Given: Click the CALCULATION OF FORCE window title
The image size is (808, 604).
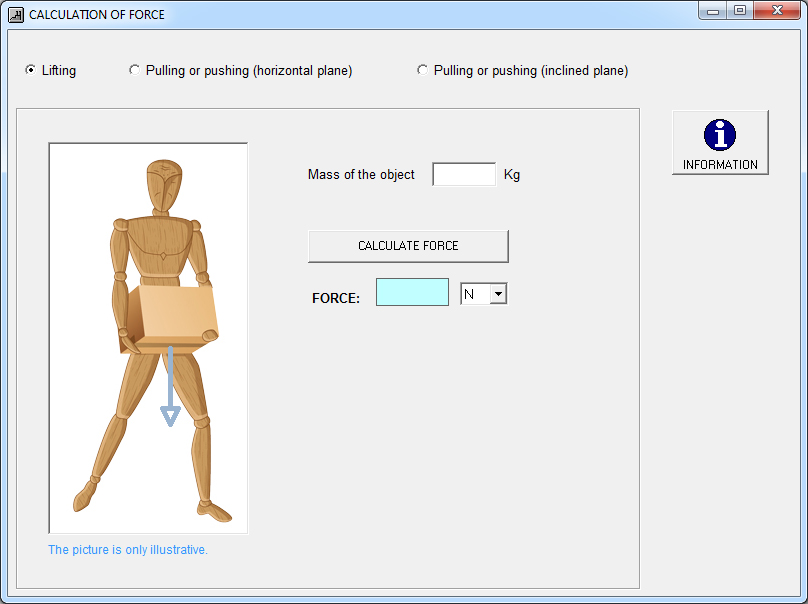Looking at the screenshot, I should 97,15.
